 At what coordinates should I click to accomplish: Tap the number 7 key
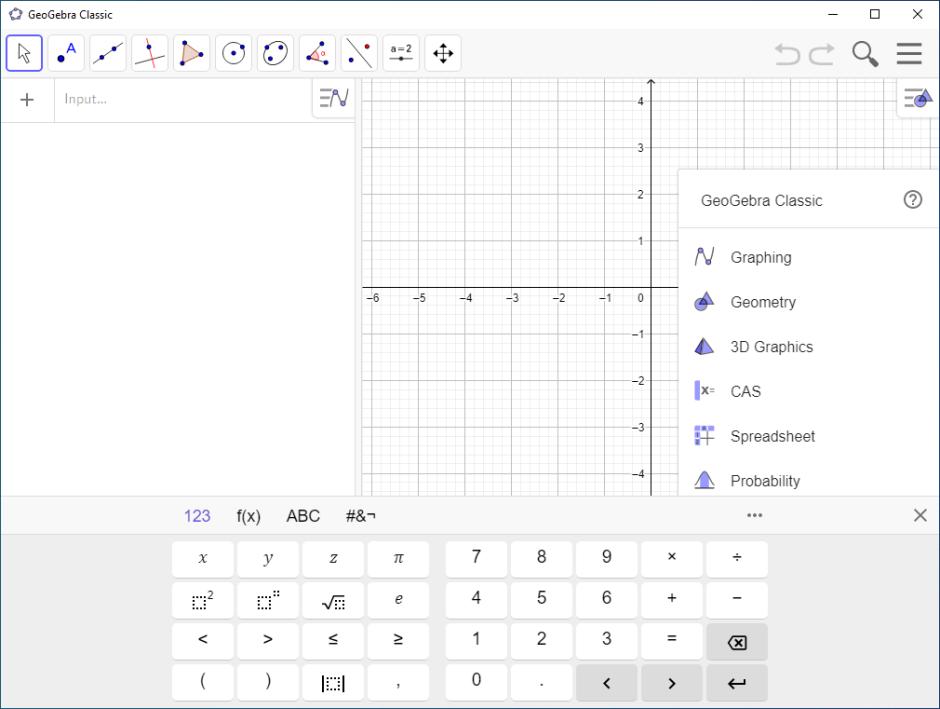[476, 559]
